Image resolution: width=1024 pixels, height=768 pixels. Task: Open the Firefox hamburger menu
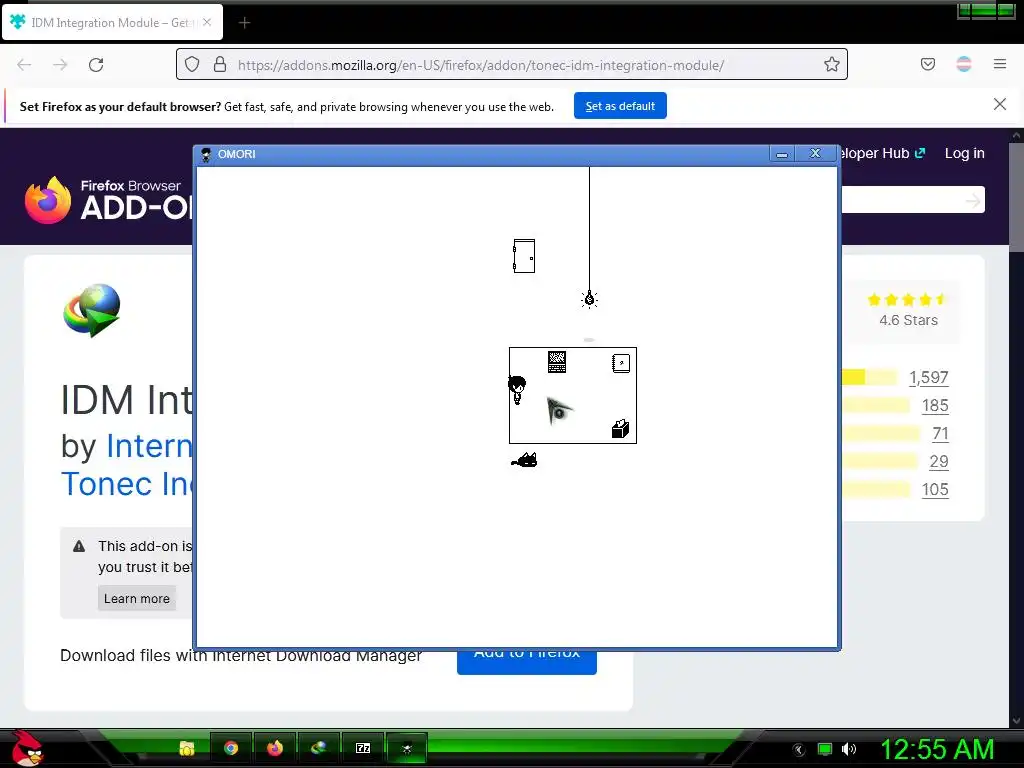pyautogui.click(x=1000, y=64)
